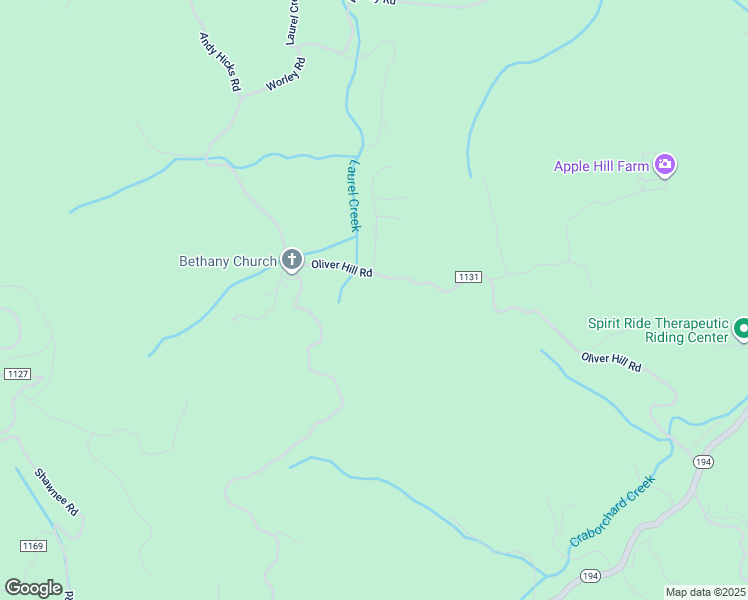
Task: Select the highway 194 shield near Craborchard Creek
Action: tap(703, 462)
